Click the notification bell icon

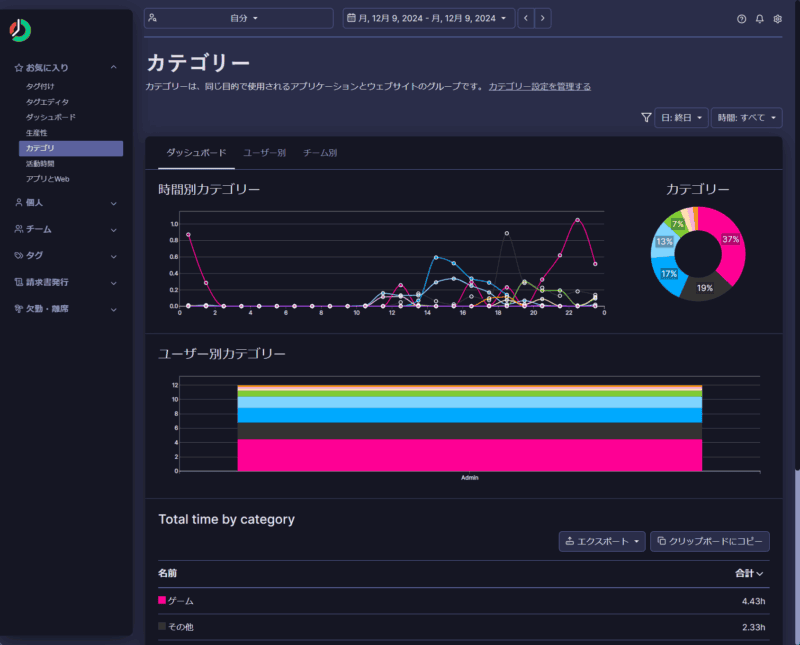760,18
